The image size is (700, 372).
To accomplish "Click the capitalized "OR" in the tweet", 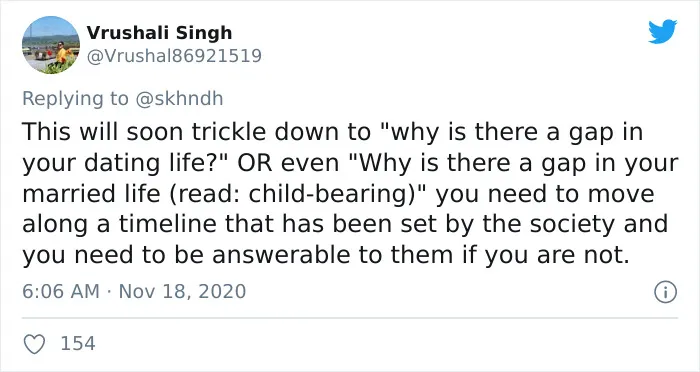I will click(x=254, y=163).
